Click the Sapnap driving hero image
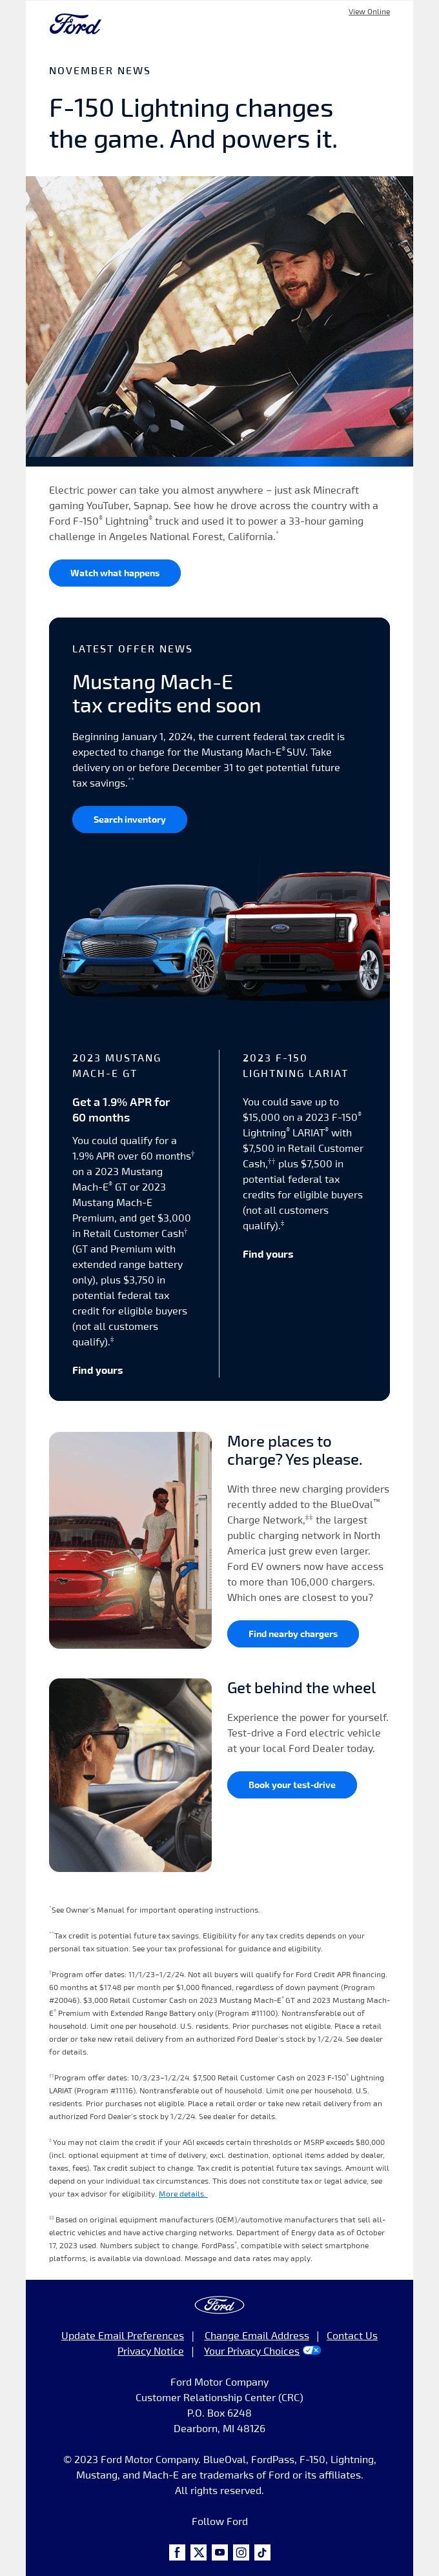439x2576 pixels. [x=220, y=321]
